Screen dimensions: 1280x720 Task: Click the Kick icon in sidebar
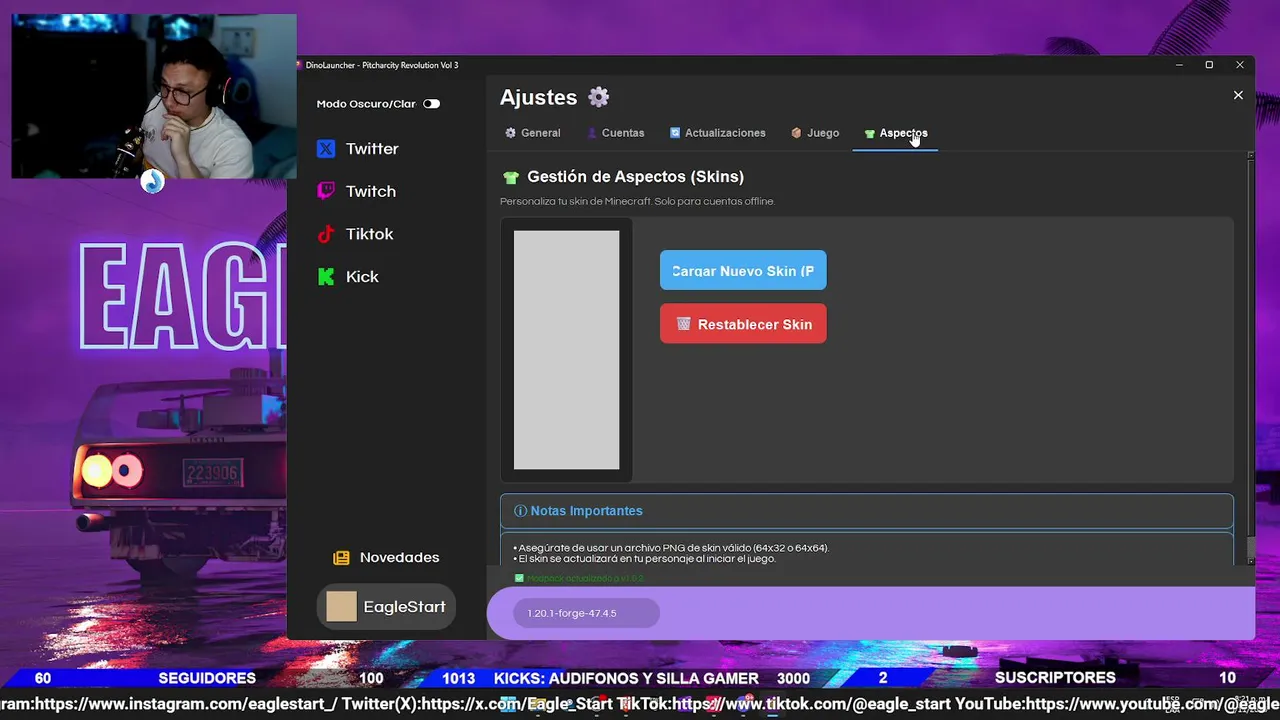(x=326, y=277)
